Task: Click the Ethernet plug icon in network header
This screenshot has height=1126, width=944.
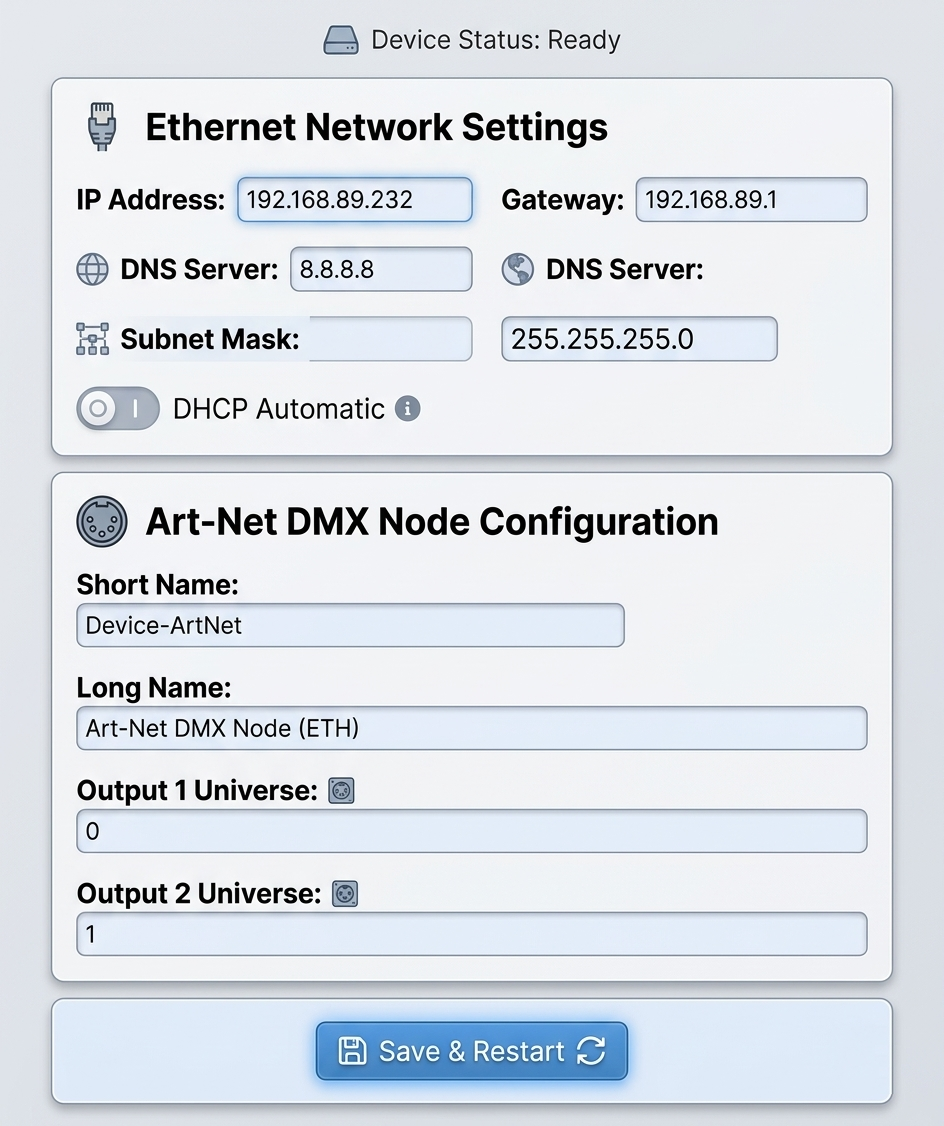Action: coord(102,126)
